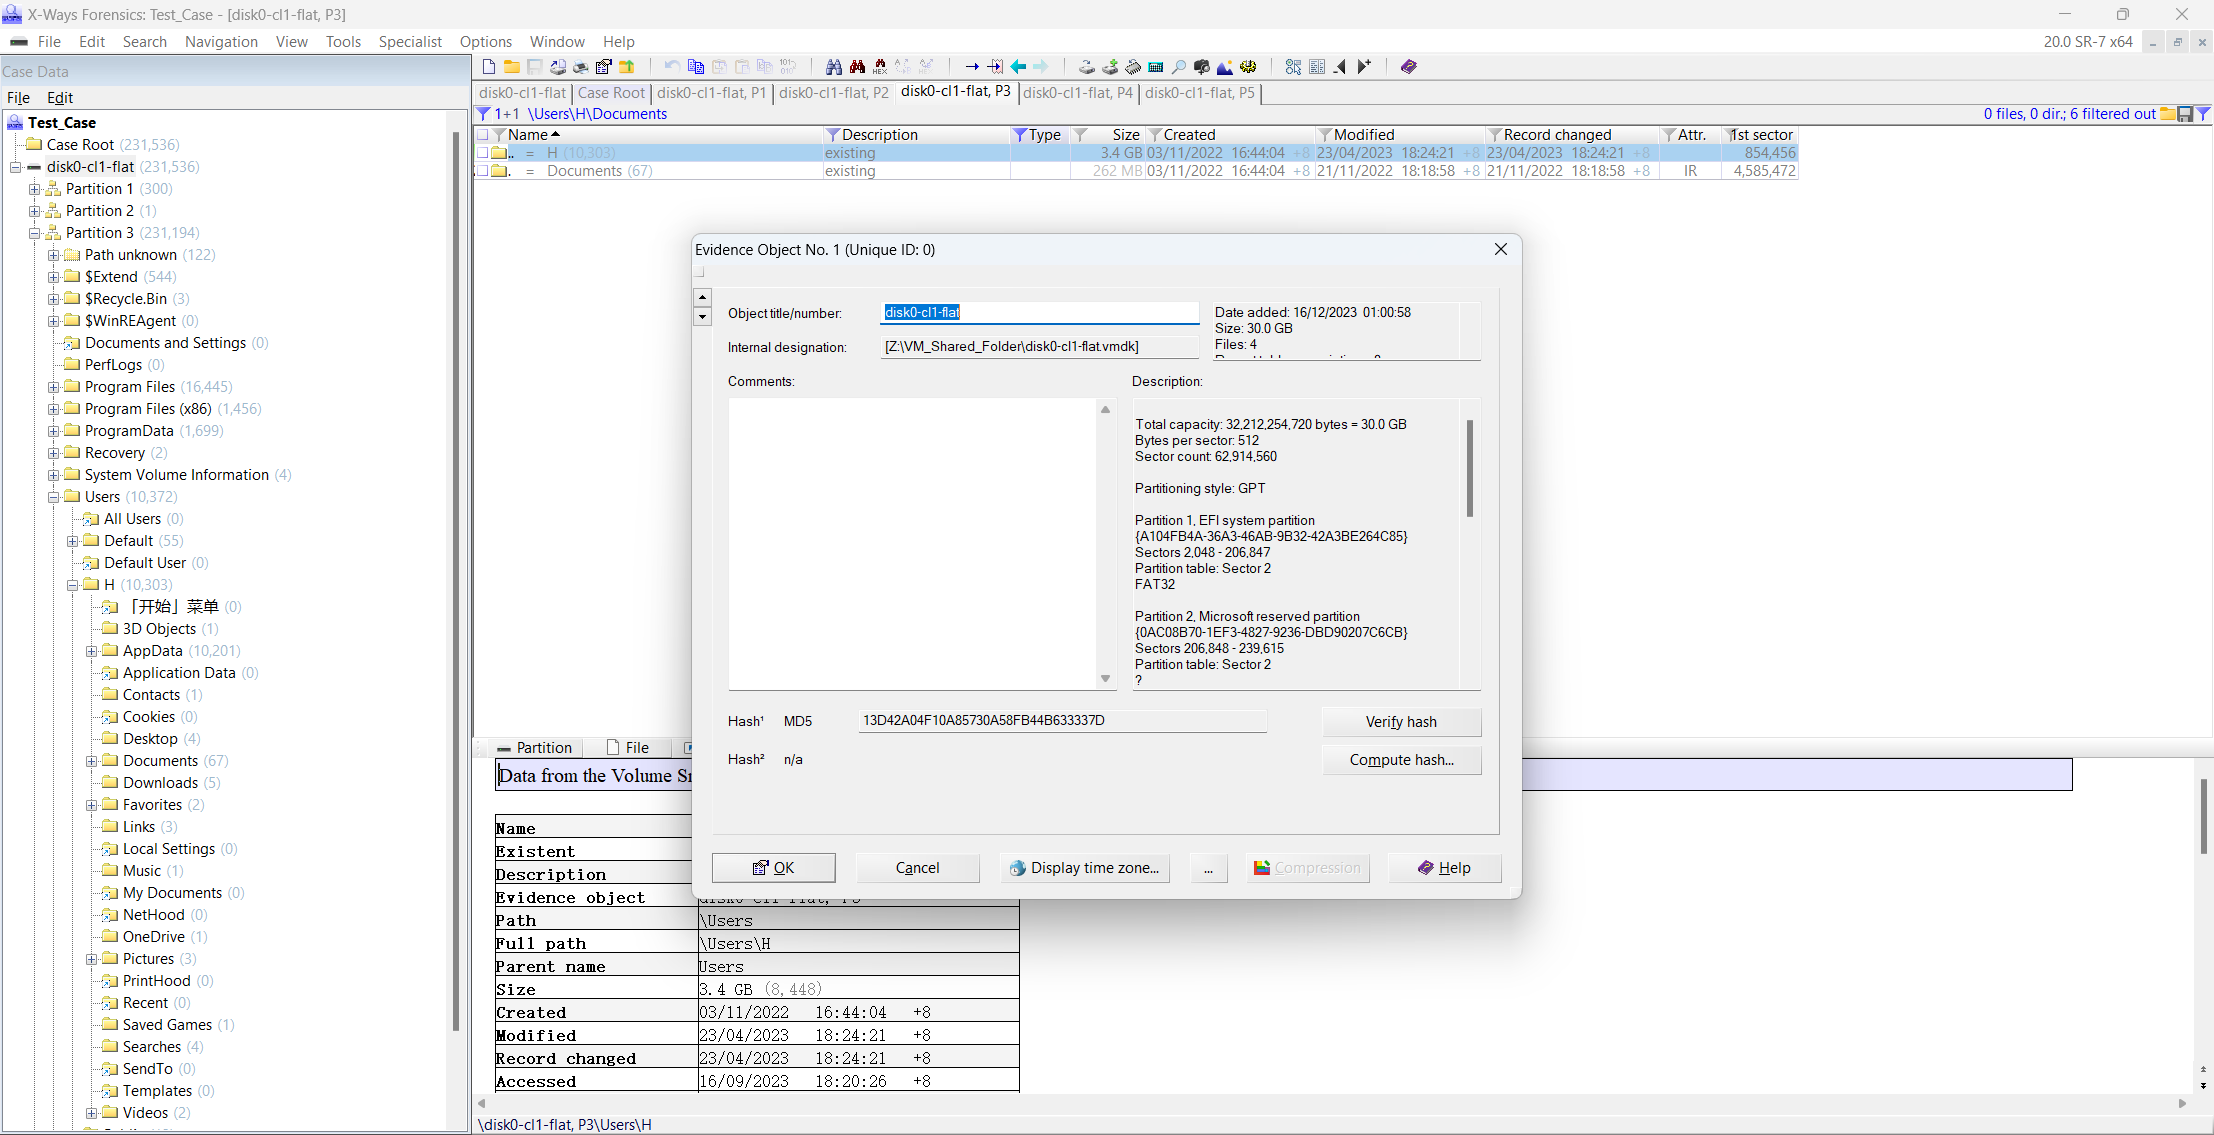
Task: Toggle the Description column filter funnel
Action: pos(832,135)
